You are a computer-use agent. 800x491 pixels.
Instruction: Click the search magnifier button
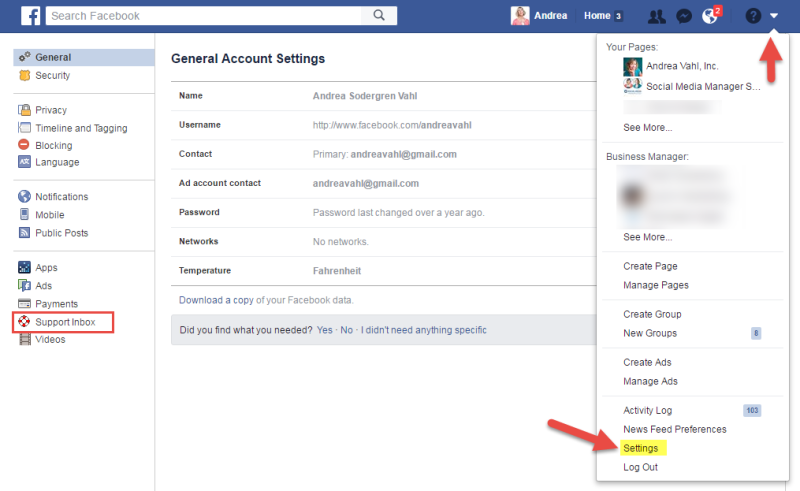(379, 16)
